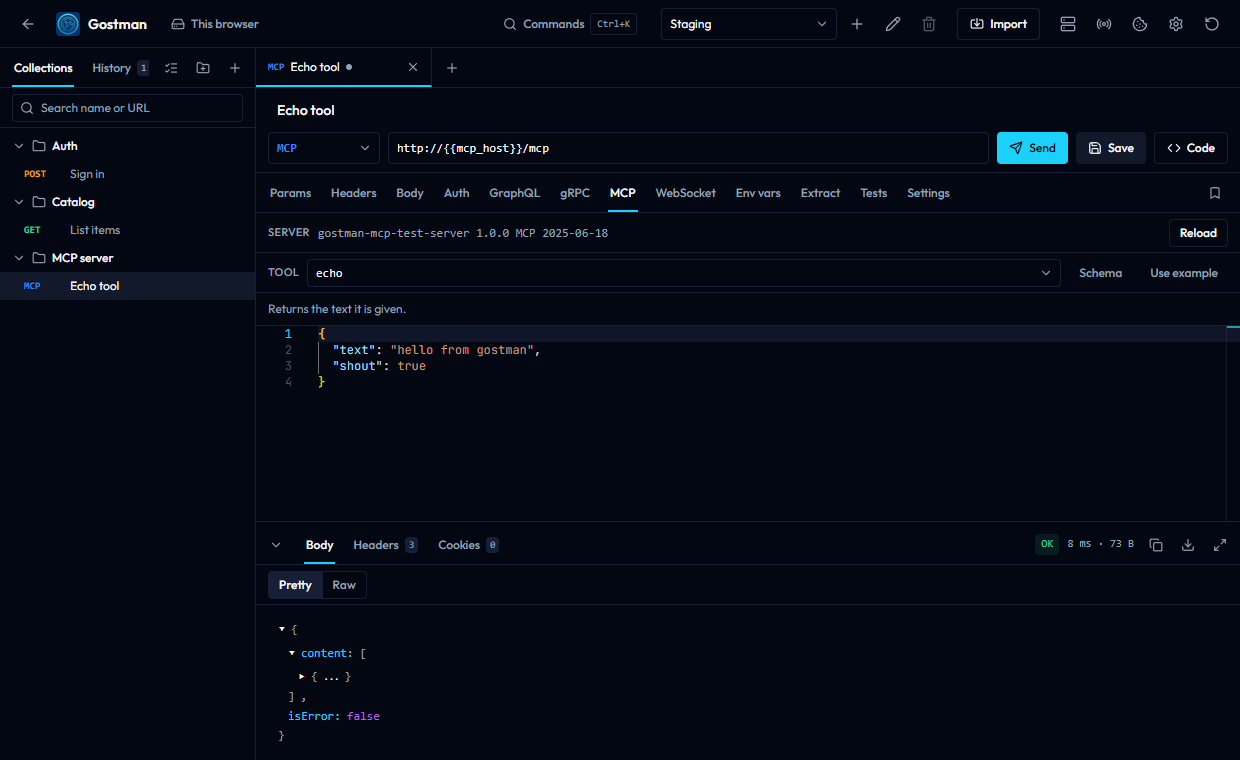Click the new folder icon in sidebar
The height and width of the screenshot is (760, 1240).
coord(203,68)
